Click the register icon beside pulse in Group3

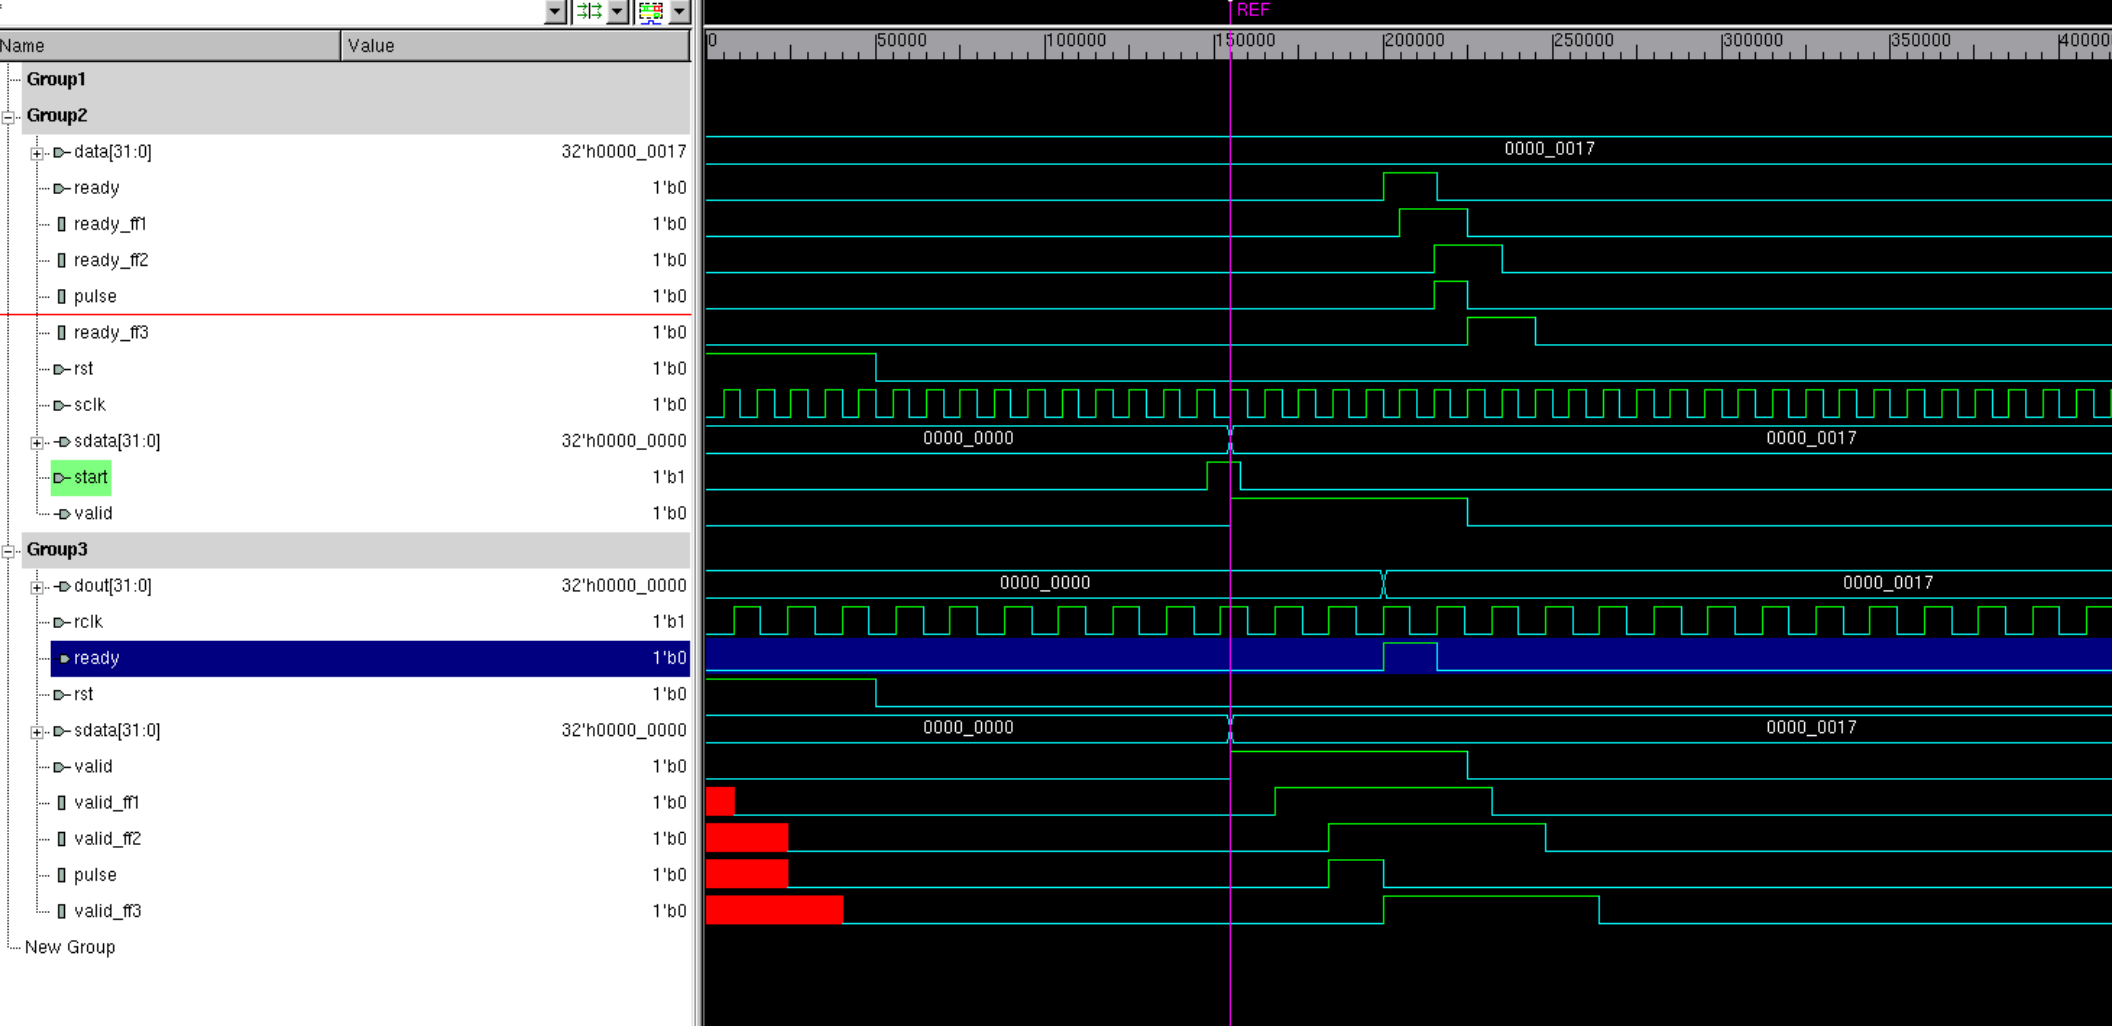(x=62, y=875)
